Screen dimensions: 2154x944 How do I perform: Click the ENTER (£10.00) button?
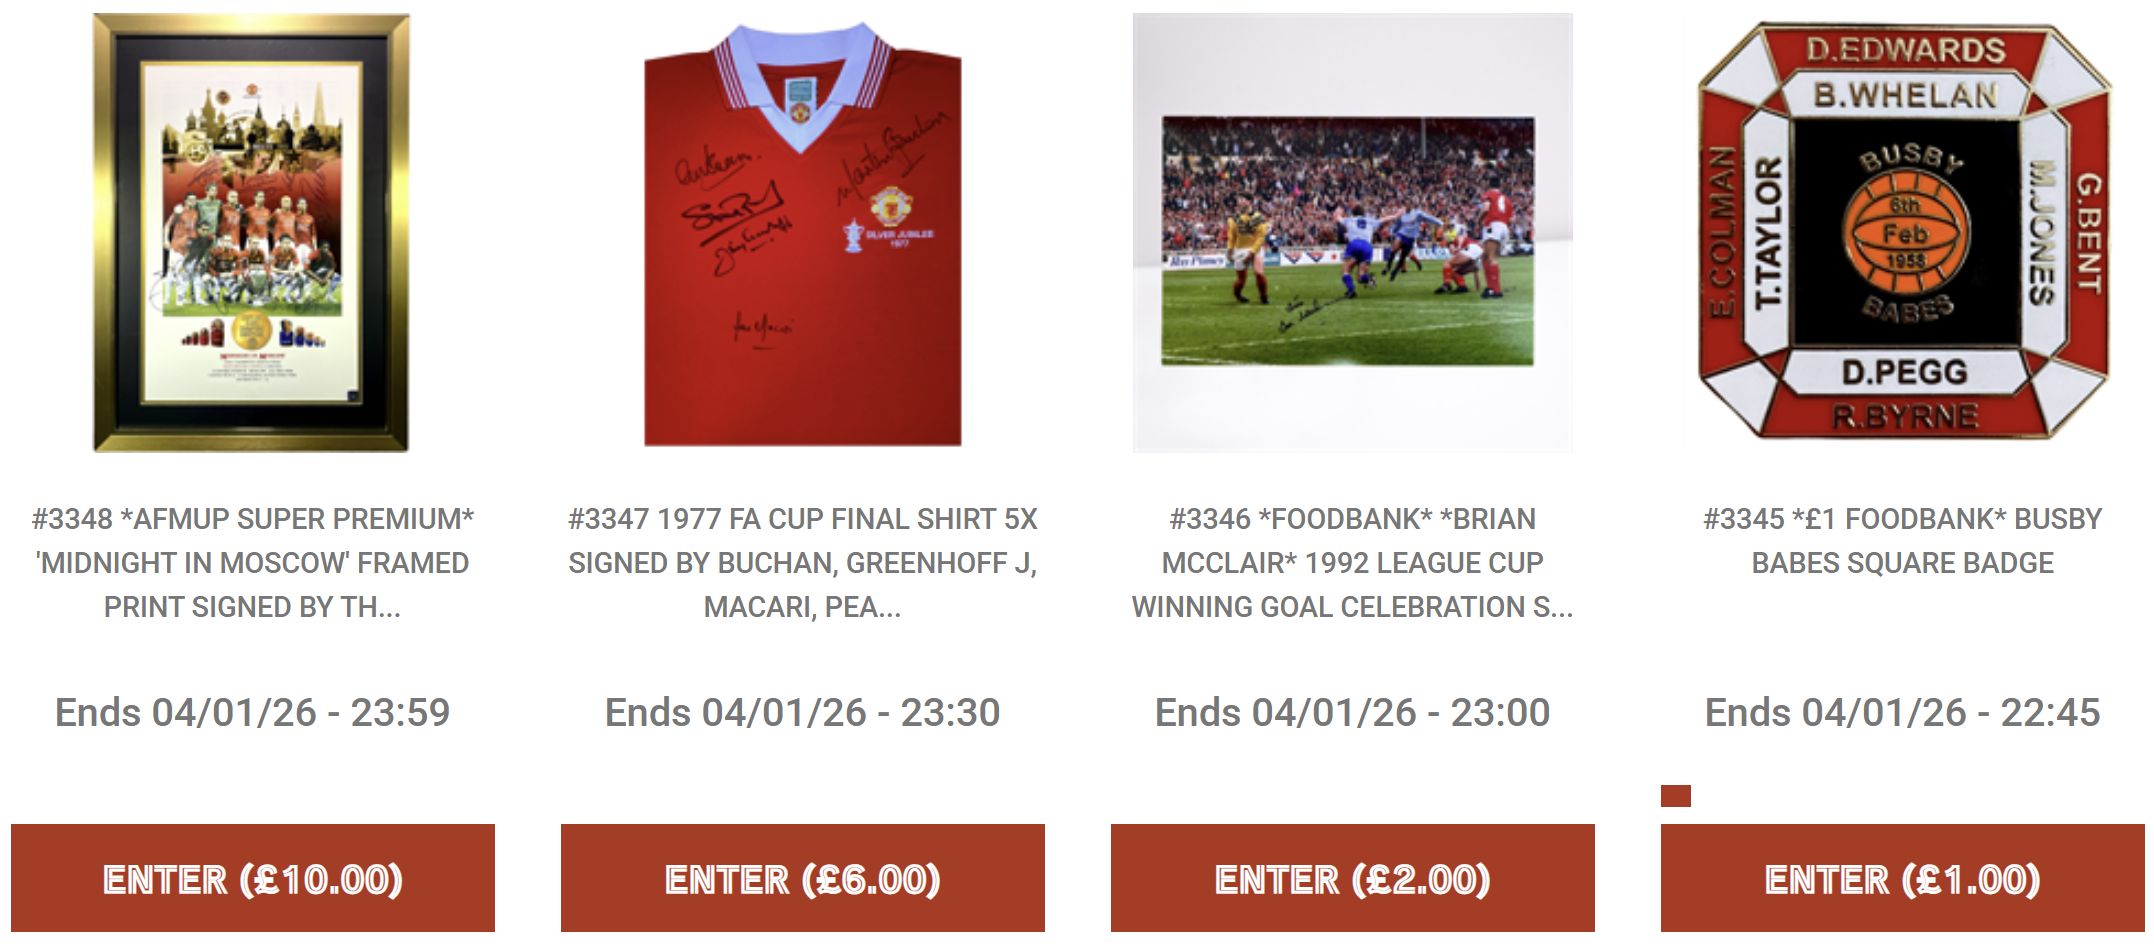point(253,879)
